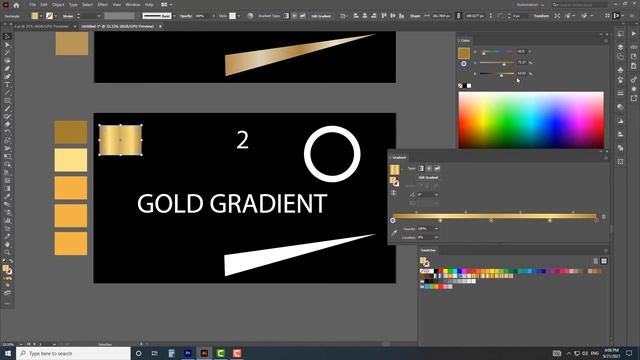The width and height of the screenshot is (640, 360).
Task: Click the Opacity label in the control bar
Action: point(186,16)
